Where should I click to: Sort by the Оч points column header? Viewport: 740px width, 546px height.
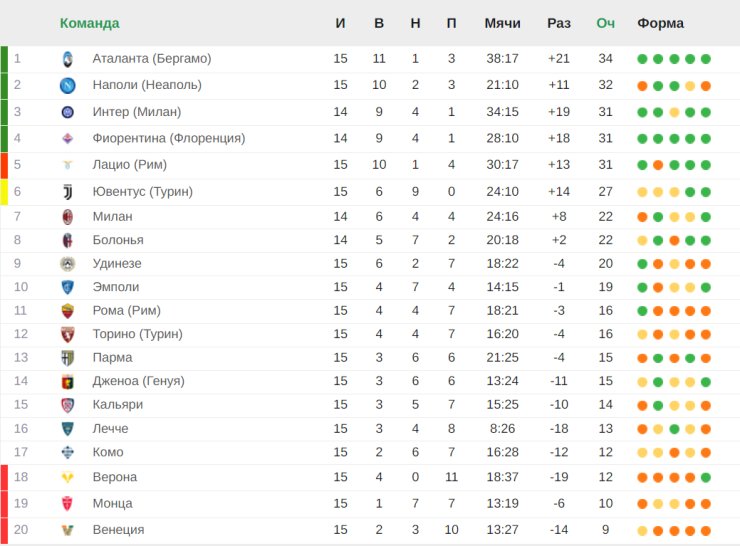tap(605, 23)
